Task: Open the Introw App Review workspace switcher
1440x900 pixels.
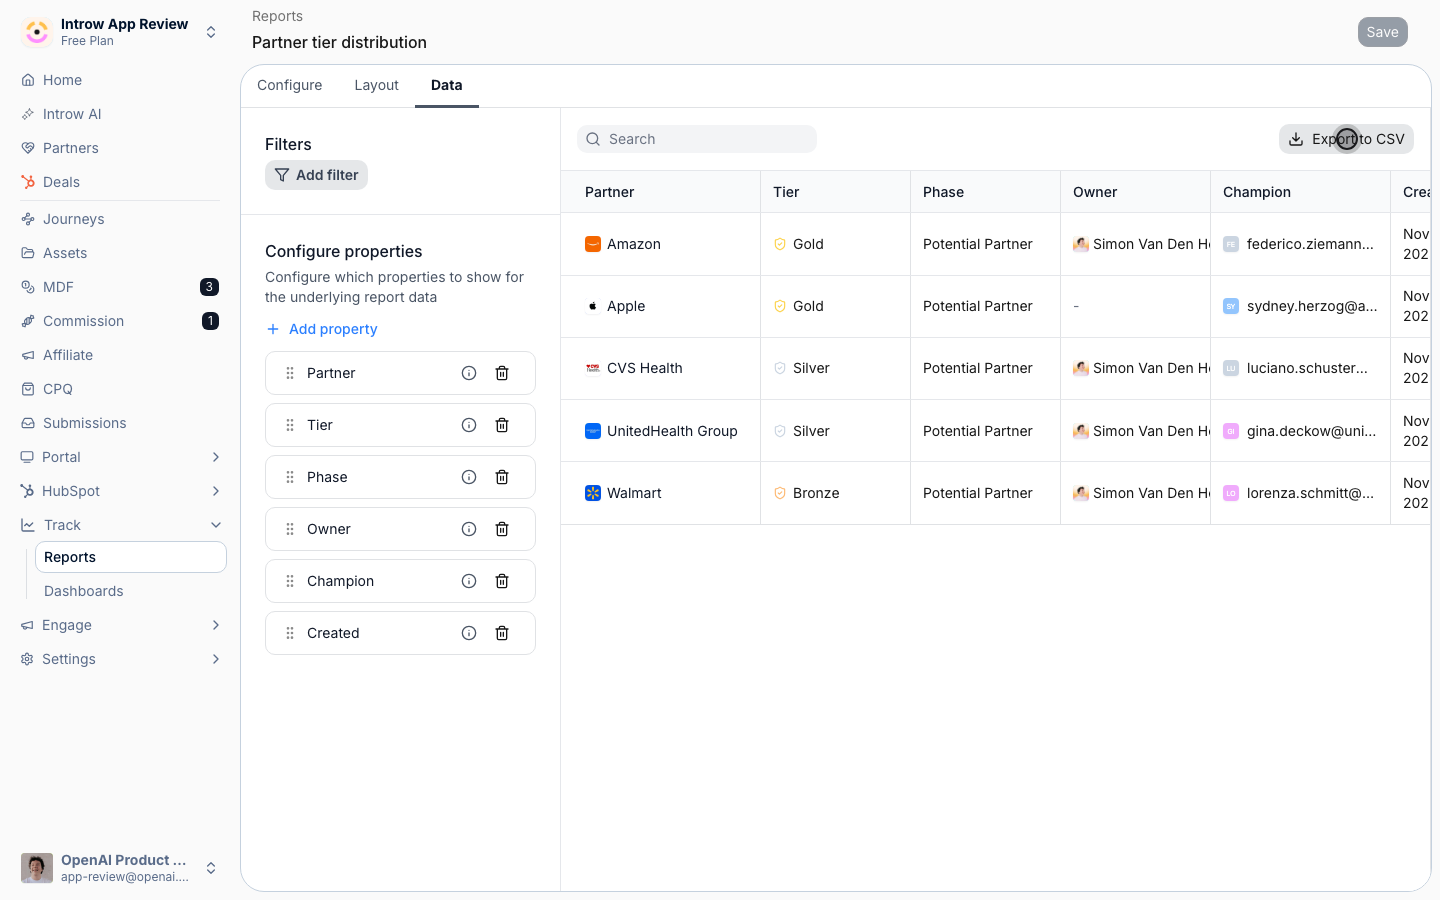Action: tap(120, 32)
